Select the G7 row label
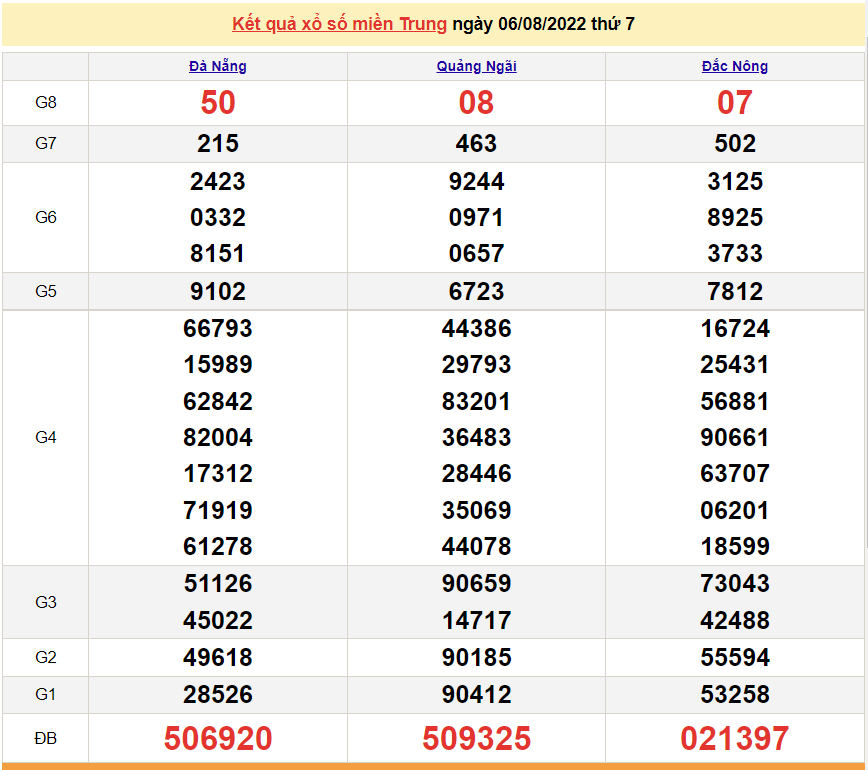The image size is (868, 770). (46, 144)
